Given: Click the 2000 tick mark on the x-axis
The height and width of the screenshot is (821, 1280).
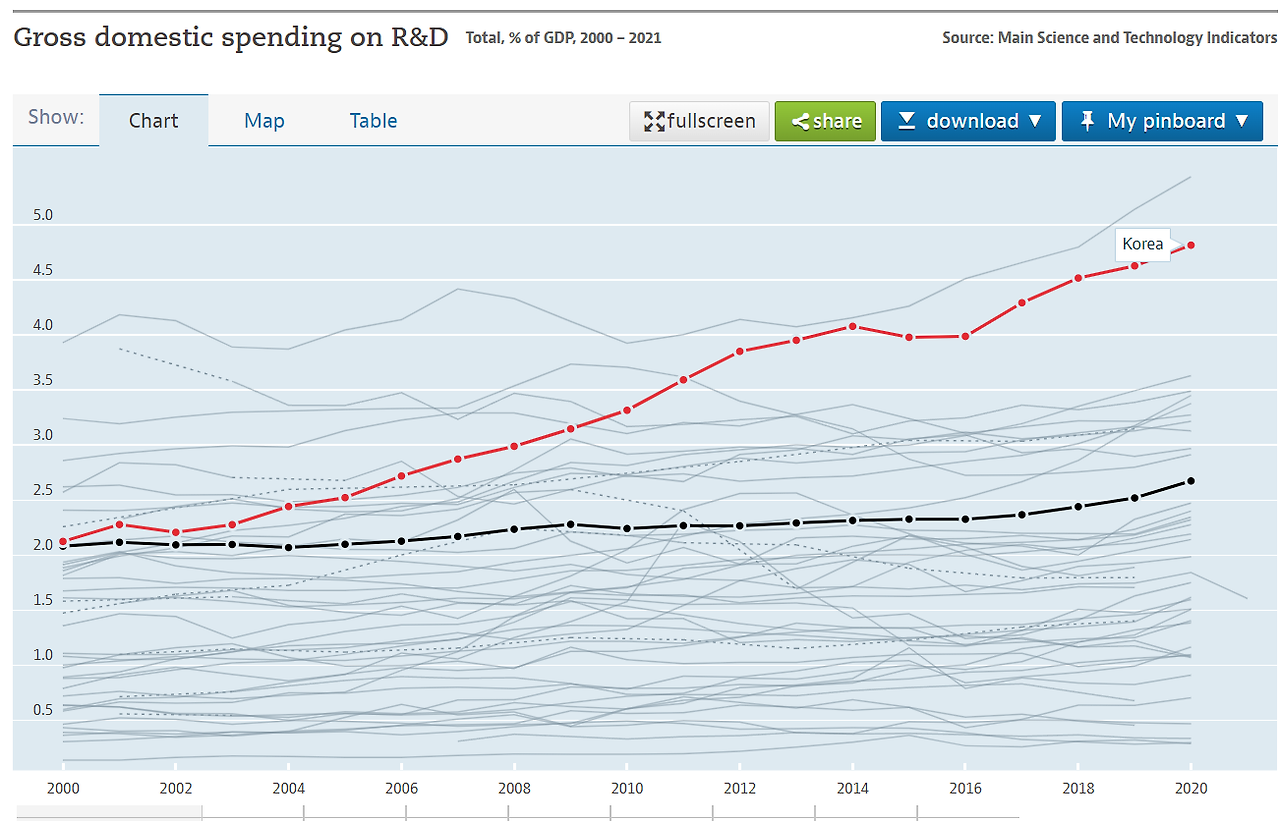Looking at the screenshot, I should click(x=63, y=788).
